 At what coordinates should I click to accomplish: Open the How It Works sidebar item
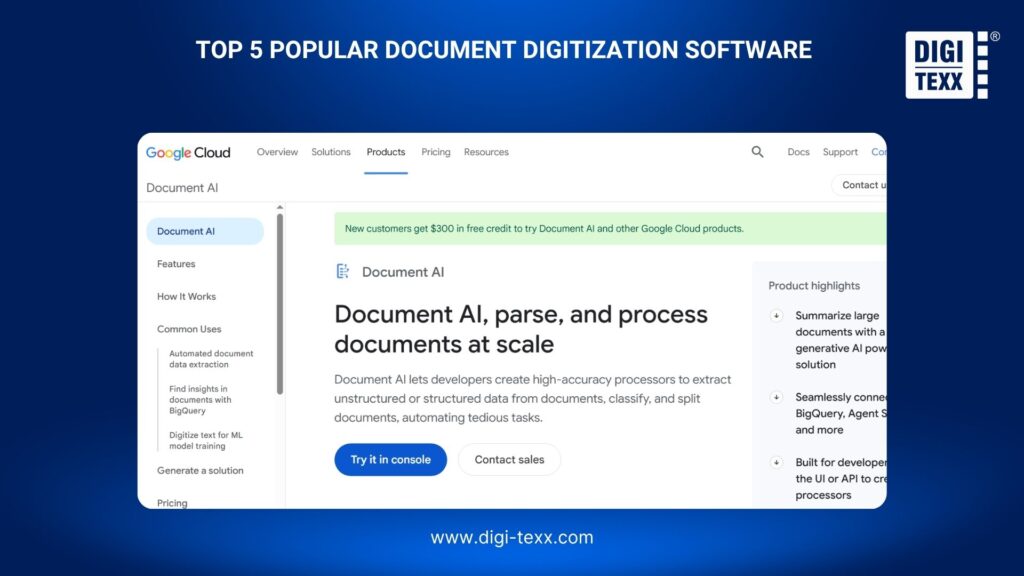(186, 296)
